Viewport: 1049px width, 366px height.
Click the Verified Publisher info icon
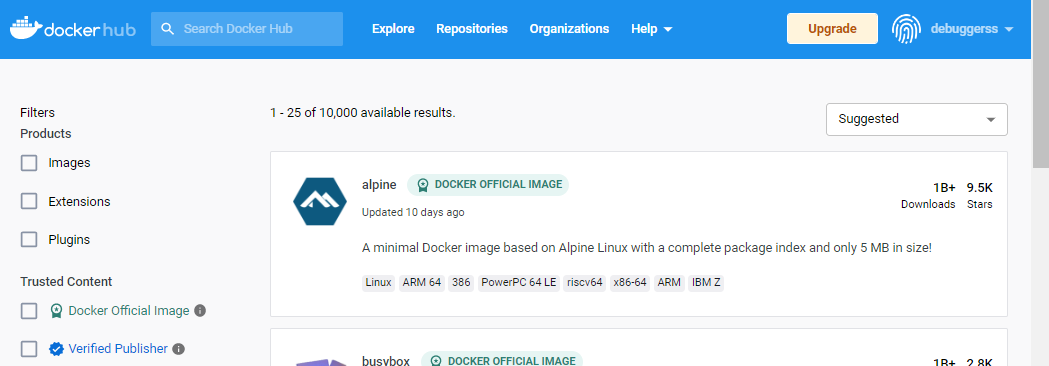pos(178,349)
